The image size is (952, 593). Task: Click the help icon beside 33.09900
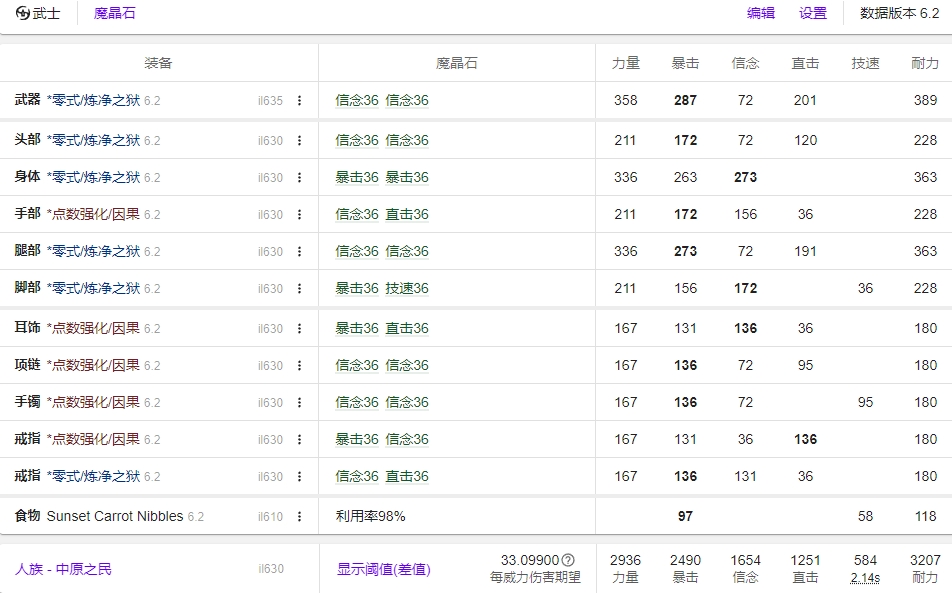(x=568, y=560)
